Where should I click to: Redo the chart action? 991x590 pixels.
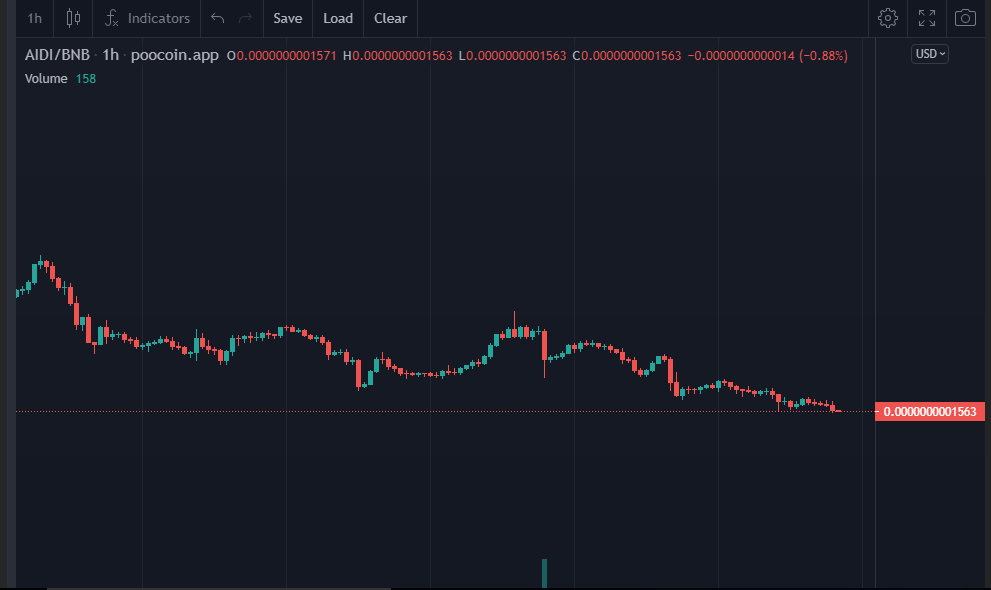(x=245, y=18)
